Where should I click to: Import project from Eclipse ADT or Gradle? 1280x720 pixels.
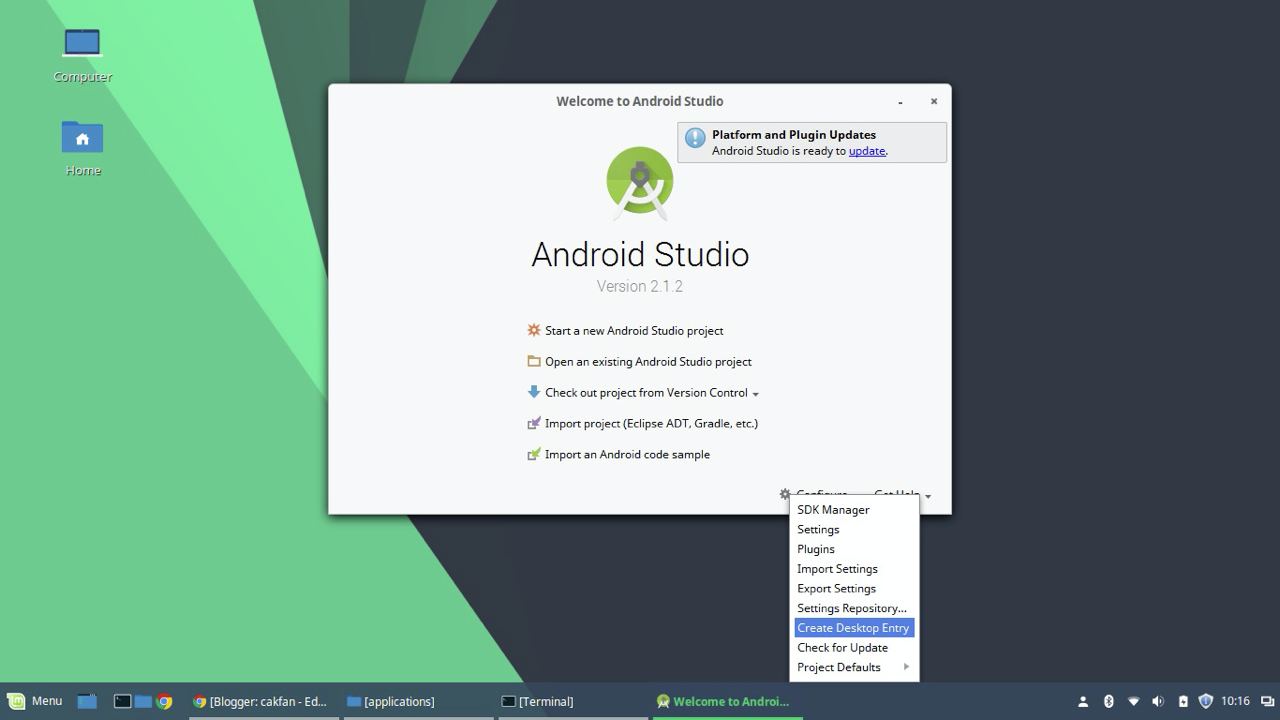[651, 423]
